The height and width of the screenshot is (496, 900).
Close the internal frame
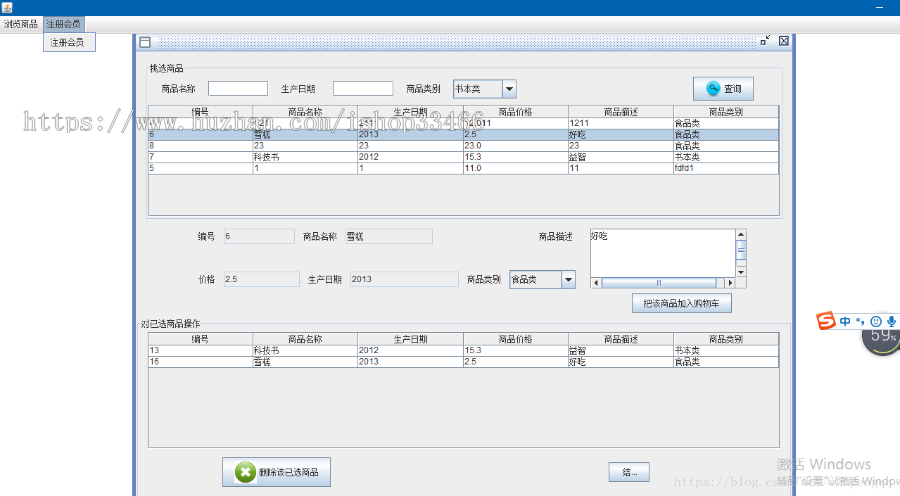click(783, 41)
